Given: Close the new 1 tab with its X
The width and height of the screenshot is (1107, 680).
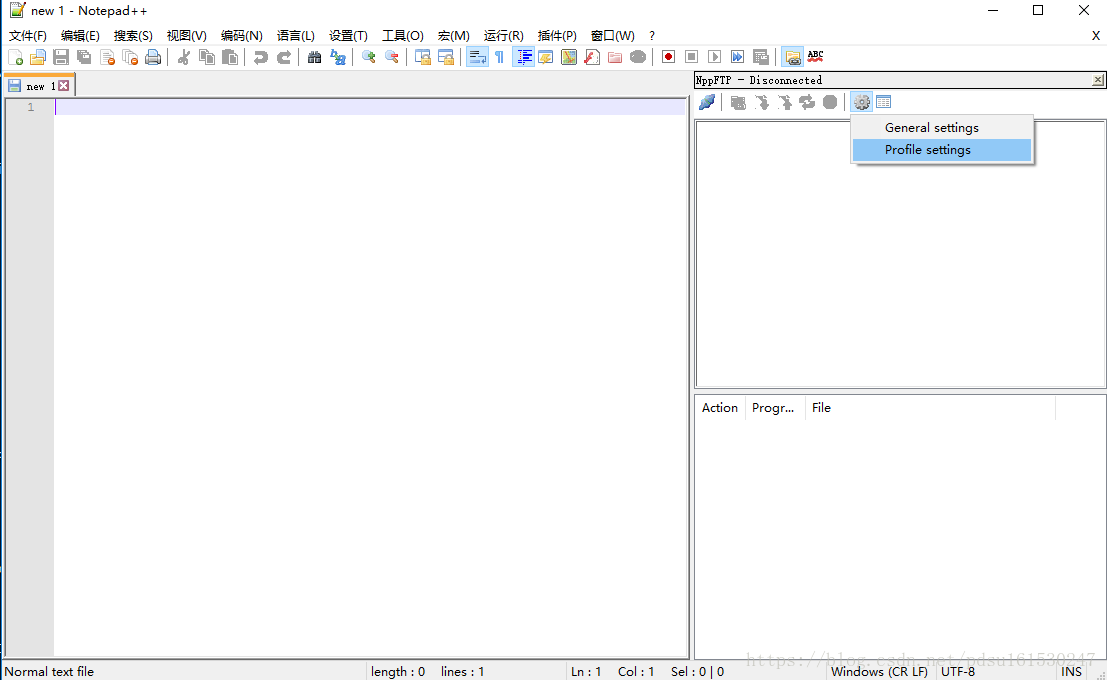Looking at the screenshot, I should click(x=64, y=85).
